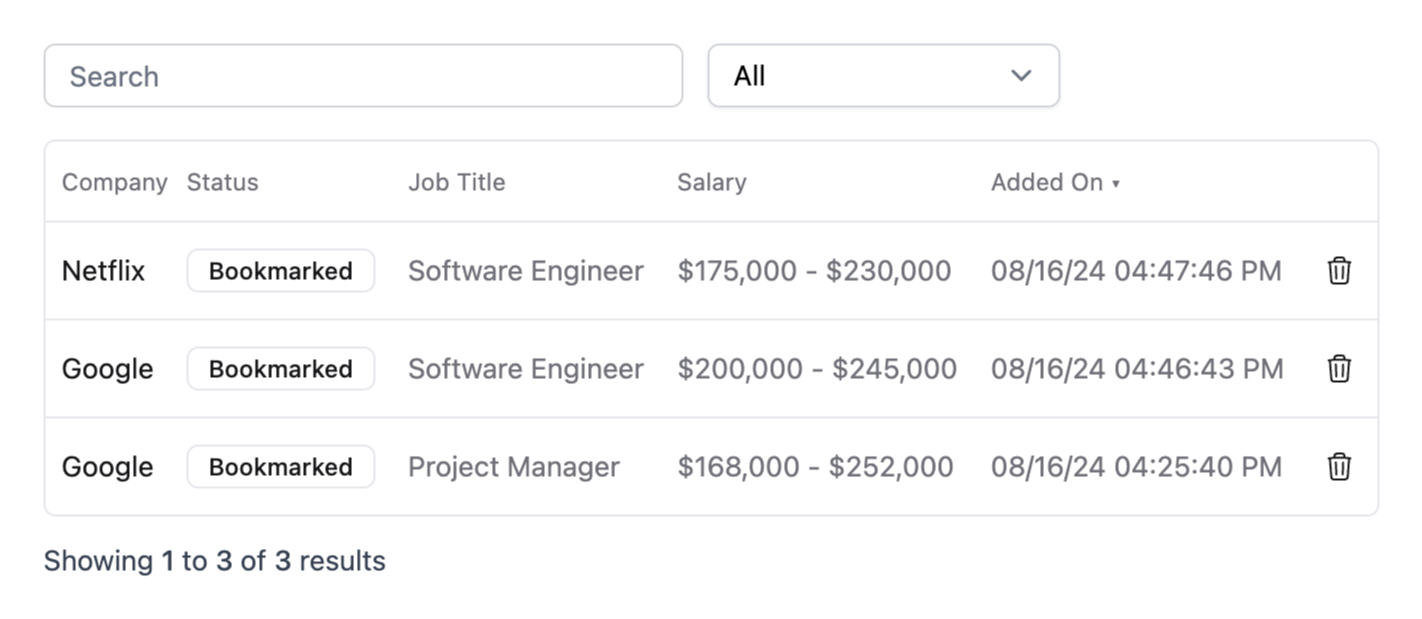Sort the table by Status column
Viewport: 1422px width, 619px height.
coord(222,183)
